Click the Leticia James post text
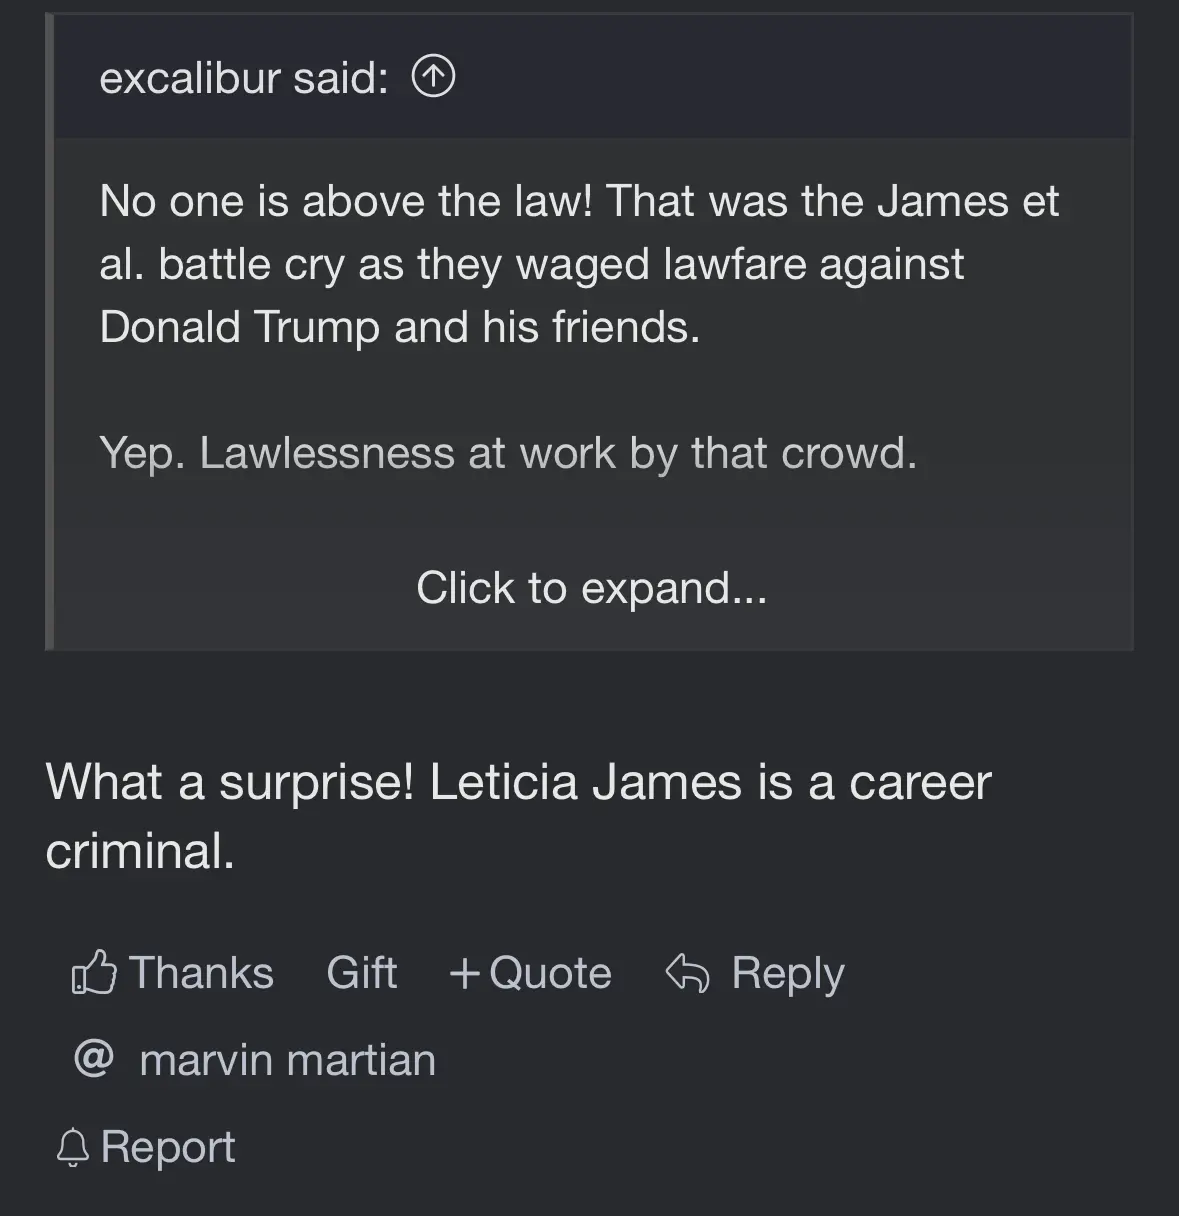The image size is (1179, 1216). tap(518, 816)
